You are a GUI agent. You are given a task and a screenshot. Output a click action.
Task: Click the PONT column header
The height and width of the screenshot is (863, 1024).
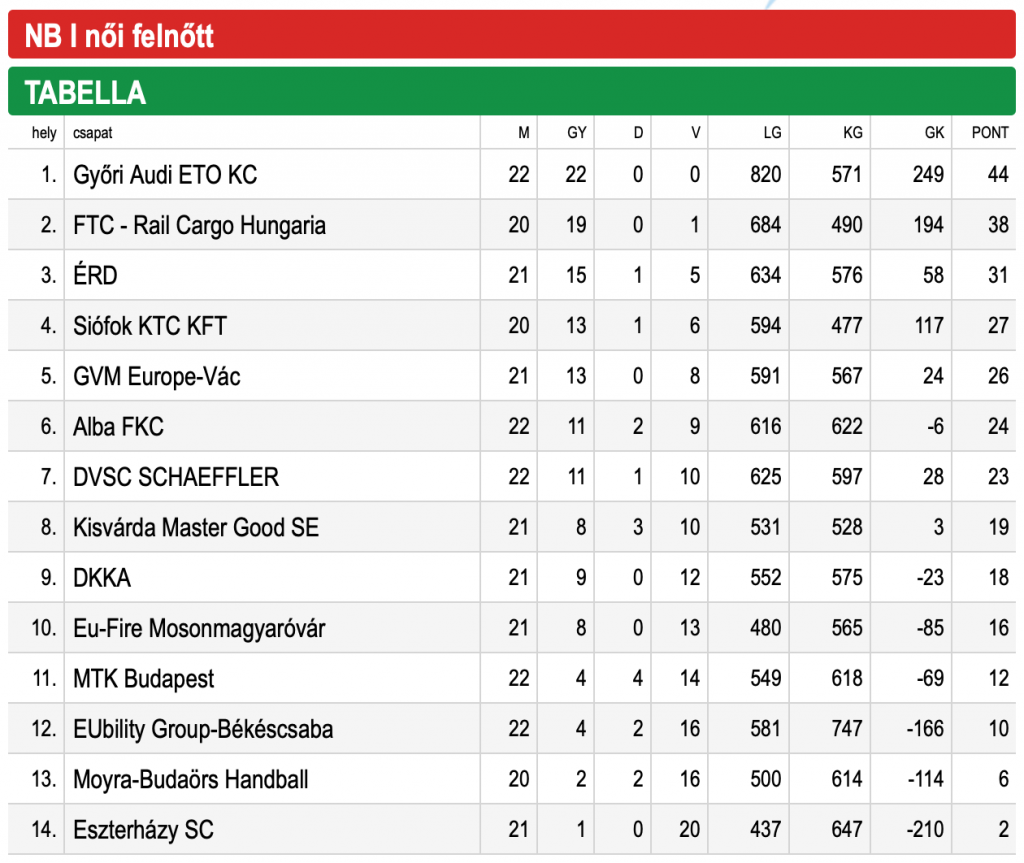(990, 133)
